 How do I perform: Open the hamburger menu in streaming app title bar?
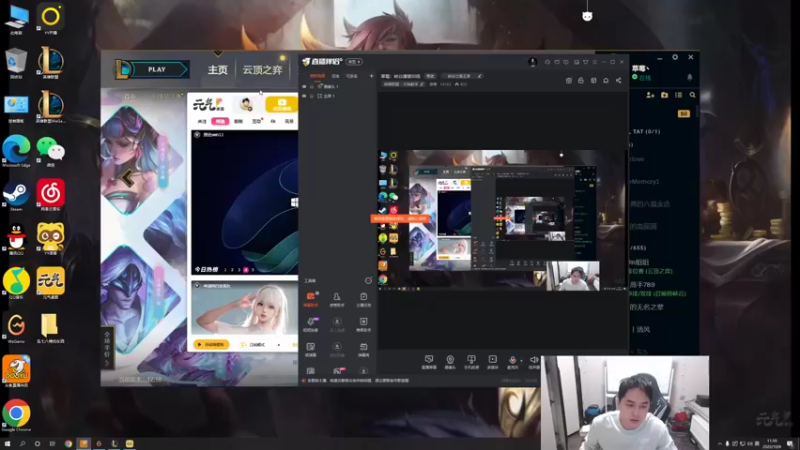(595, 62)
